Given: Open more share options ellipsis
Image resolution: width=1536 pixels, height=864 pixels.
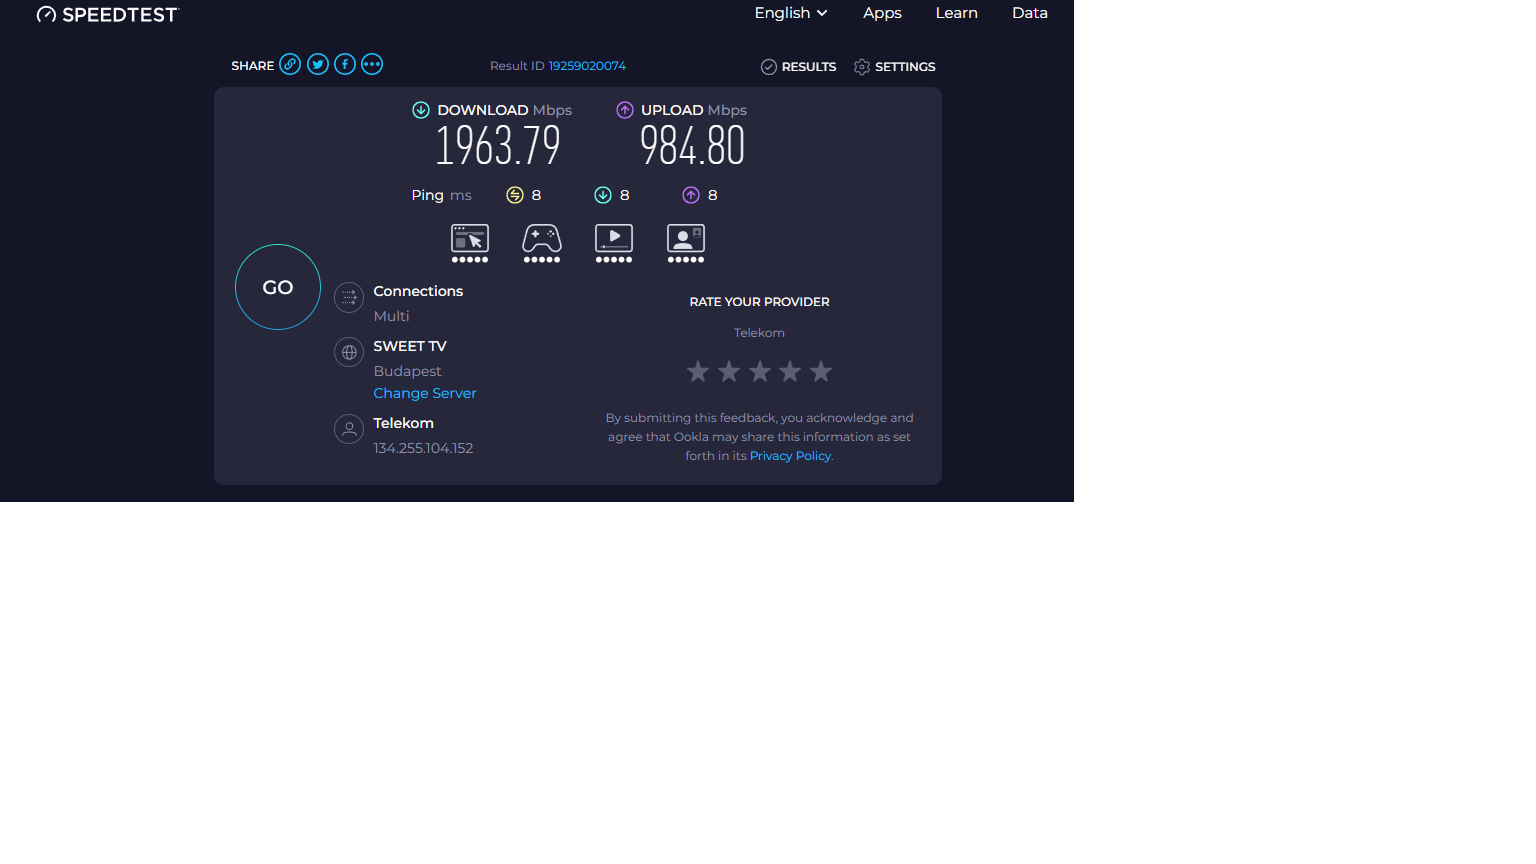Looking at the screenshot, I should (x=372, y=64).
